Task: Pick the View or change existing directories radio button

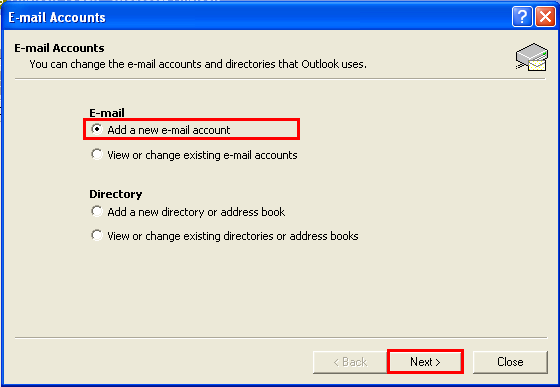Action: point(96,235)
